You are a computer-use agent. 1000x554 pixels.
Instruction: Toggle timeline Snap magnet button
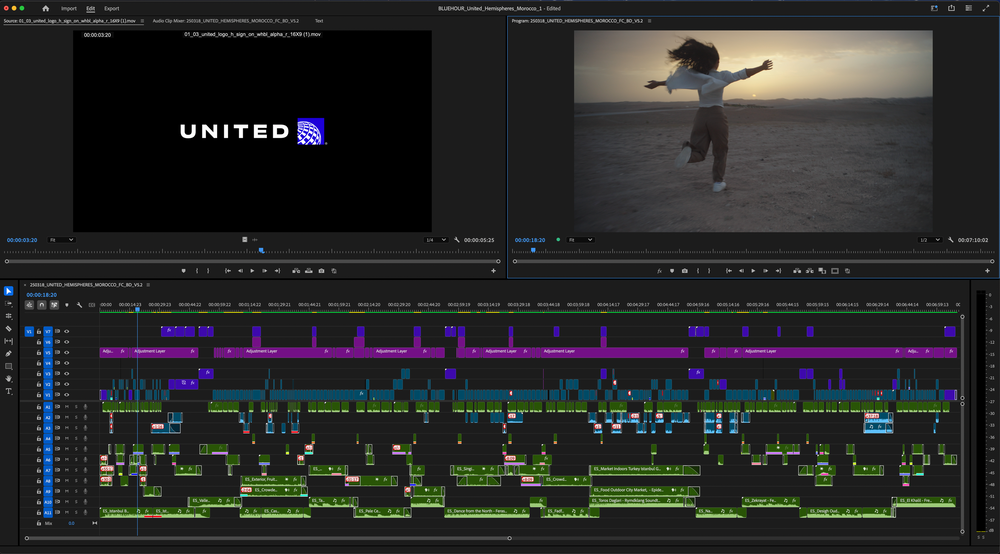41,305
